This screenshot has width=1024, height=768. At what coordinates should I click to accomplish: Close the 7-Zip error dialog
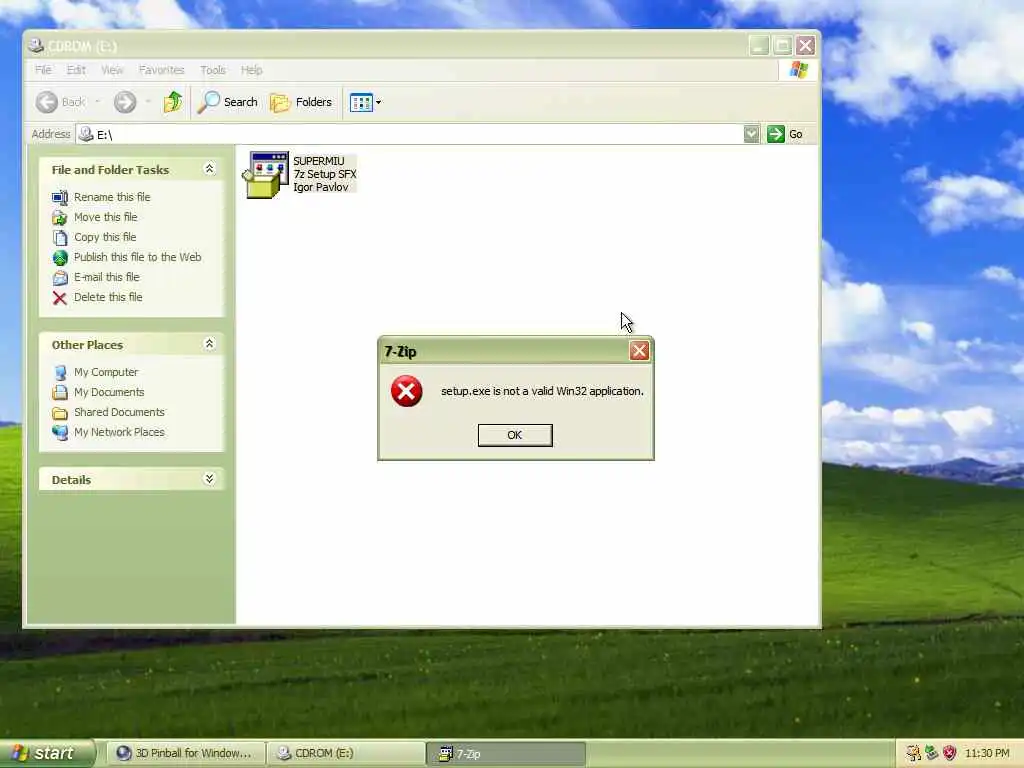tap(639, 351)
